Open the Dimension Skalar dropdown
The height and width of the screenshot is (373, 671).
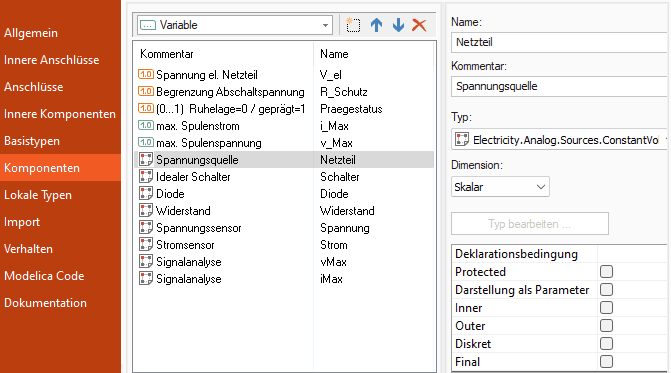(500, 187)
